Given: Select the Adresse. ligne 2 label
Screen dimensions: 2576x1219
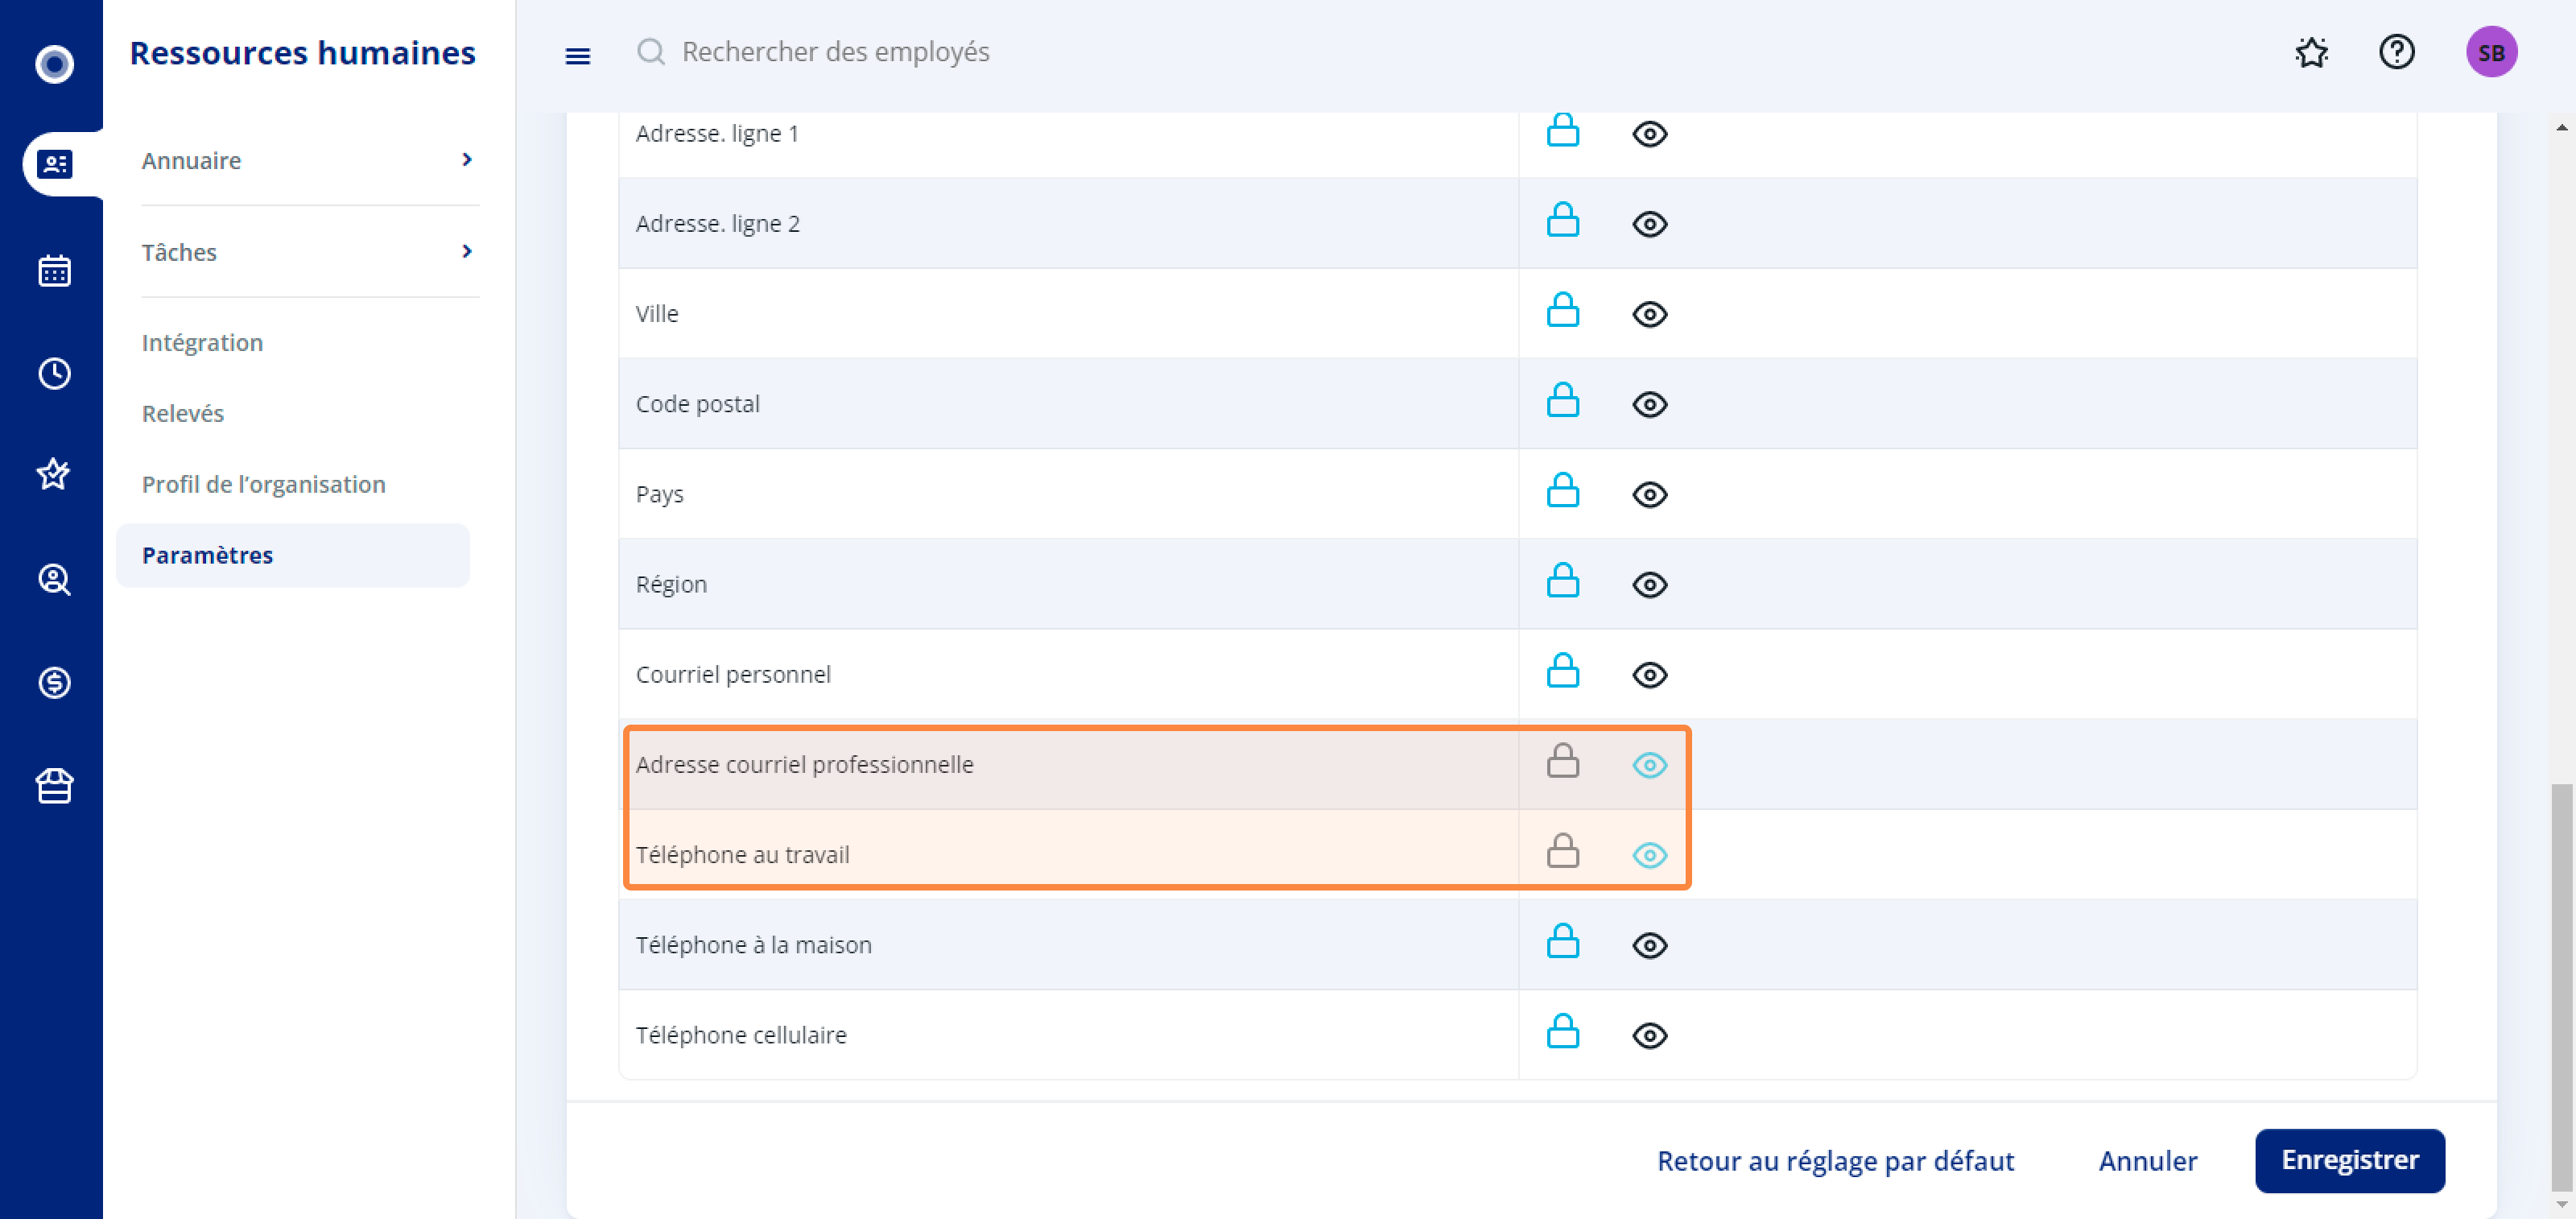Looking at the screenshot, I should click(x=717, y=224).
